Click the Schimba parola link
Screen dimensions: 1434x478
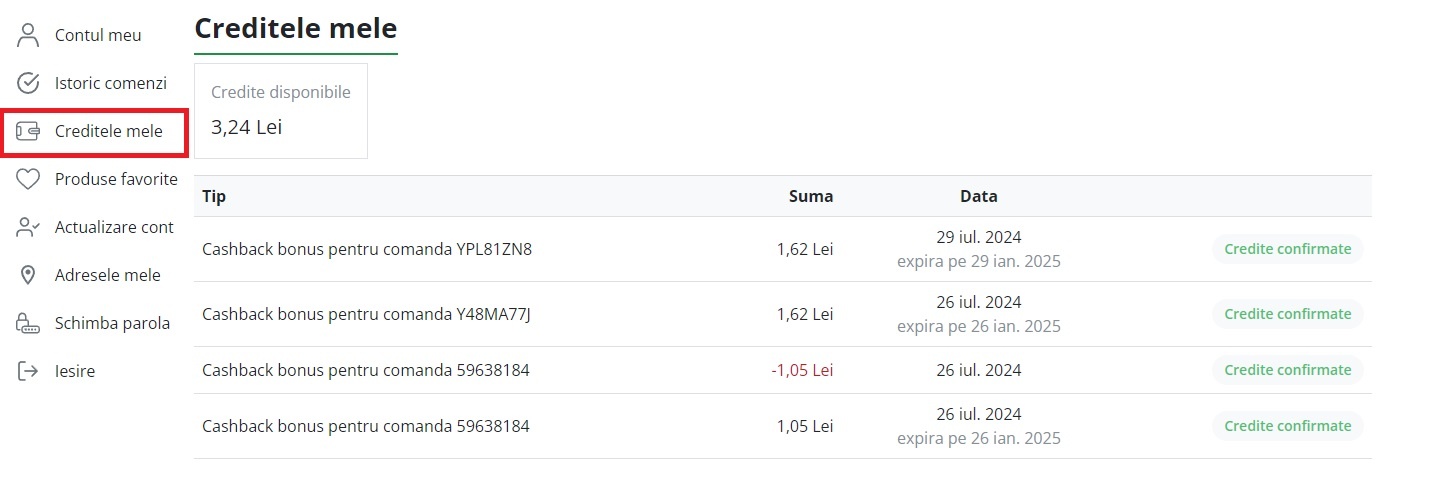click(112, 323)
